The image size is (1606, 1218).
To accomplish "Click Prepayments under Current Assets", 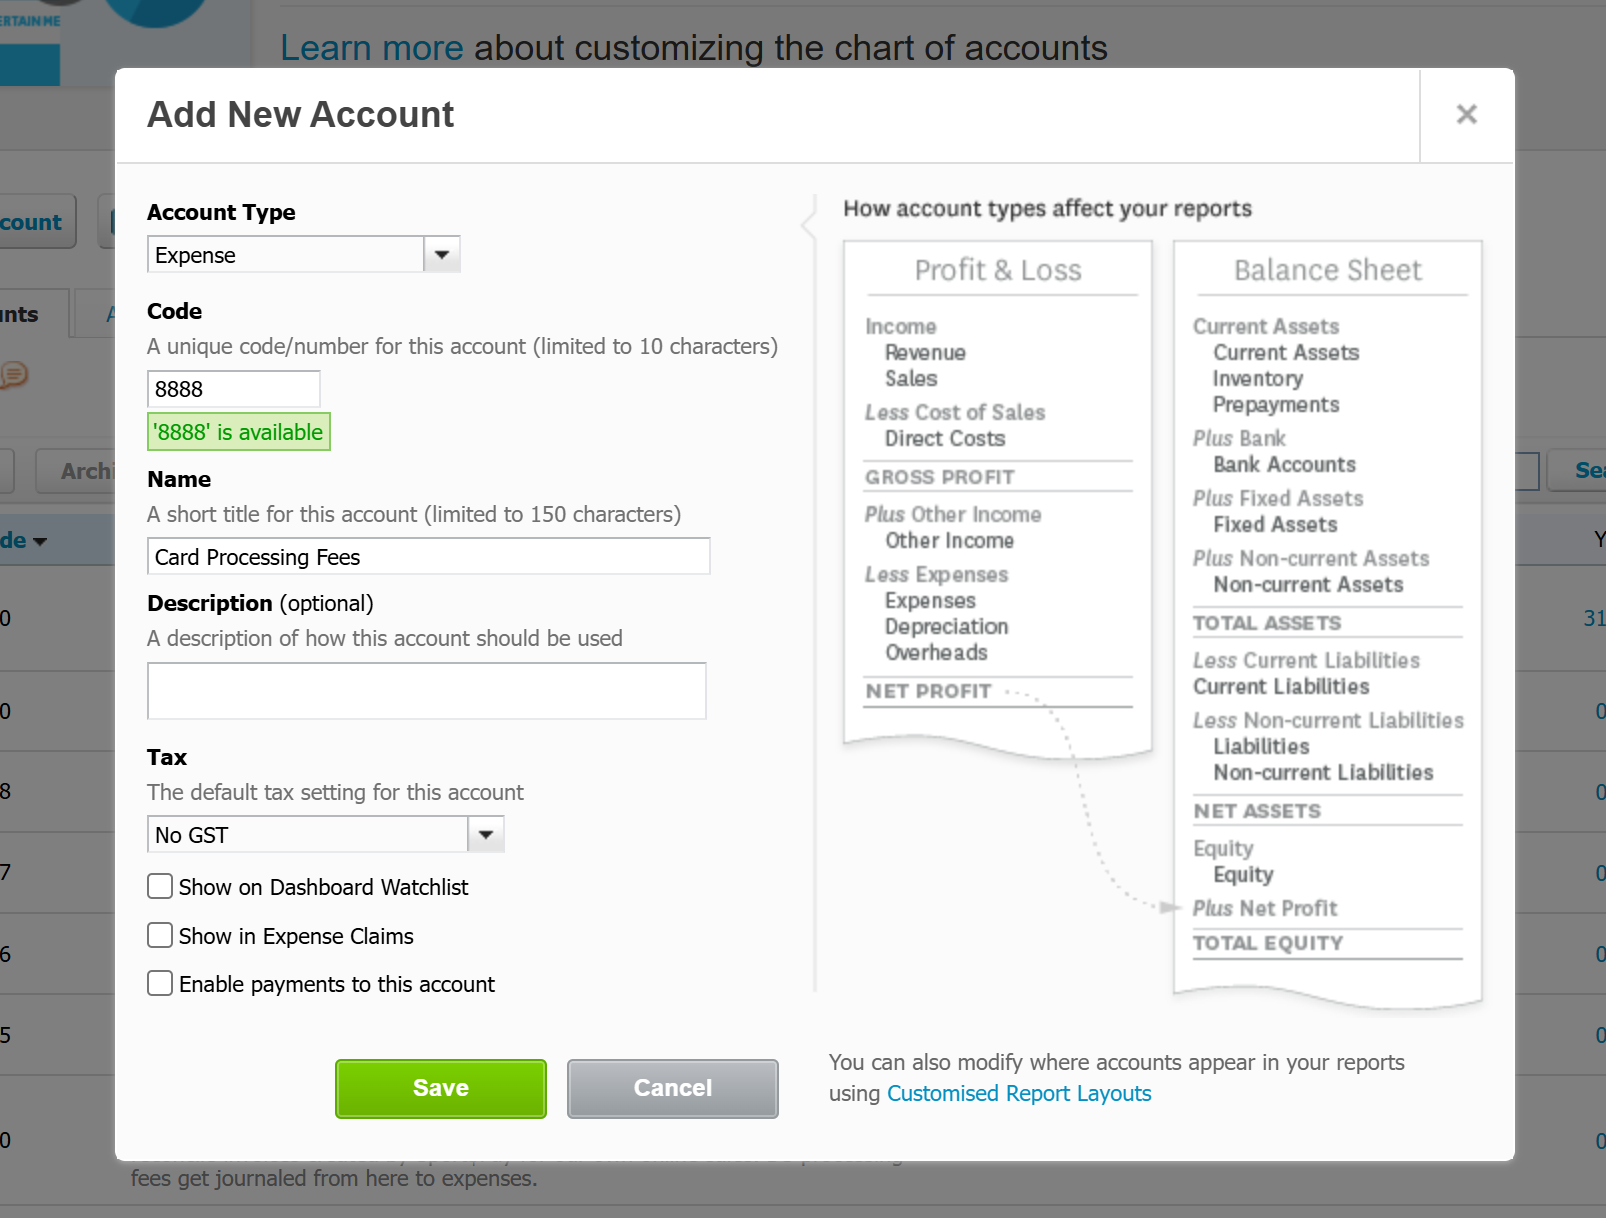I will click(x=1276, y=405).
